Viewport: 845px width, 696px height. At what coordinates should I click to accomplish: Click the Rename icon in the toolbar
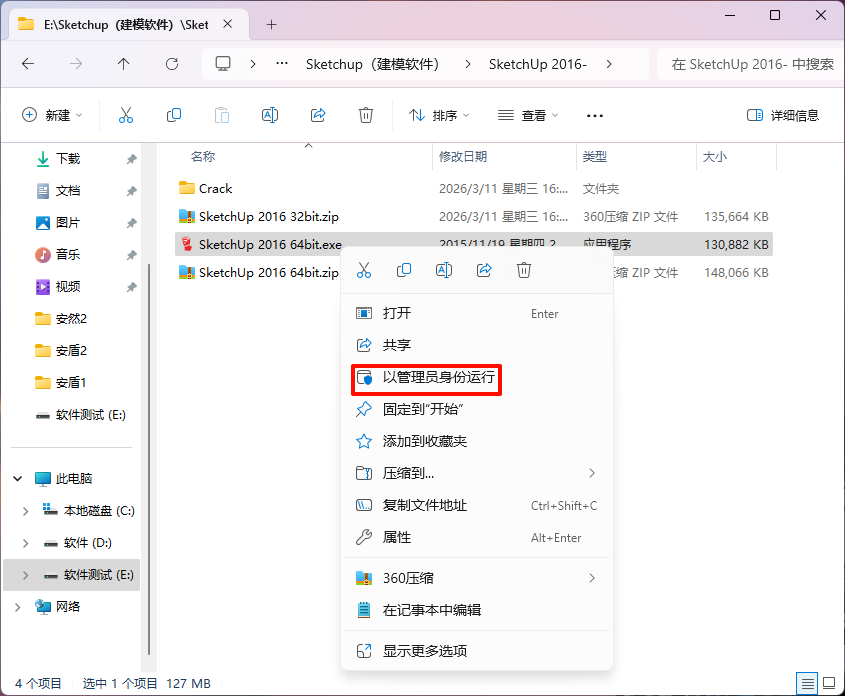pos(269,115)
